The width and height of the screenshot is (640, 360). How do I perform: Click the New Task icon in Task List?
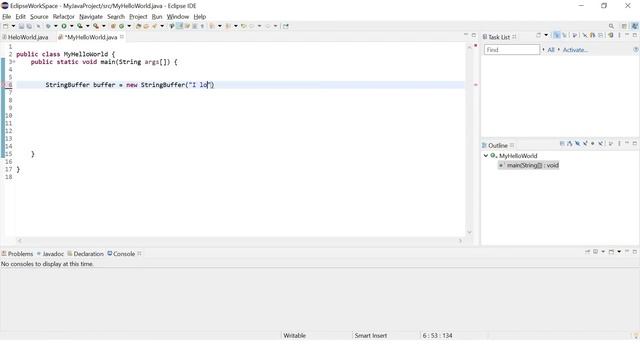tap(538, 36)
